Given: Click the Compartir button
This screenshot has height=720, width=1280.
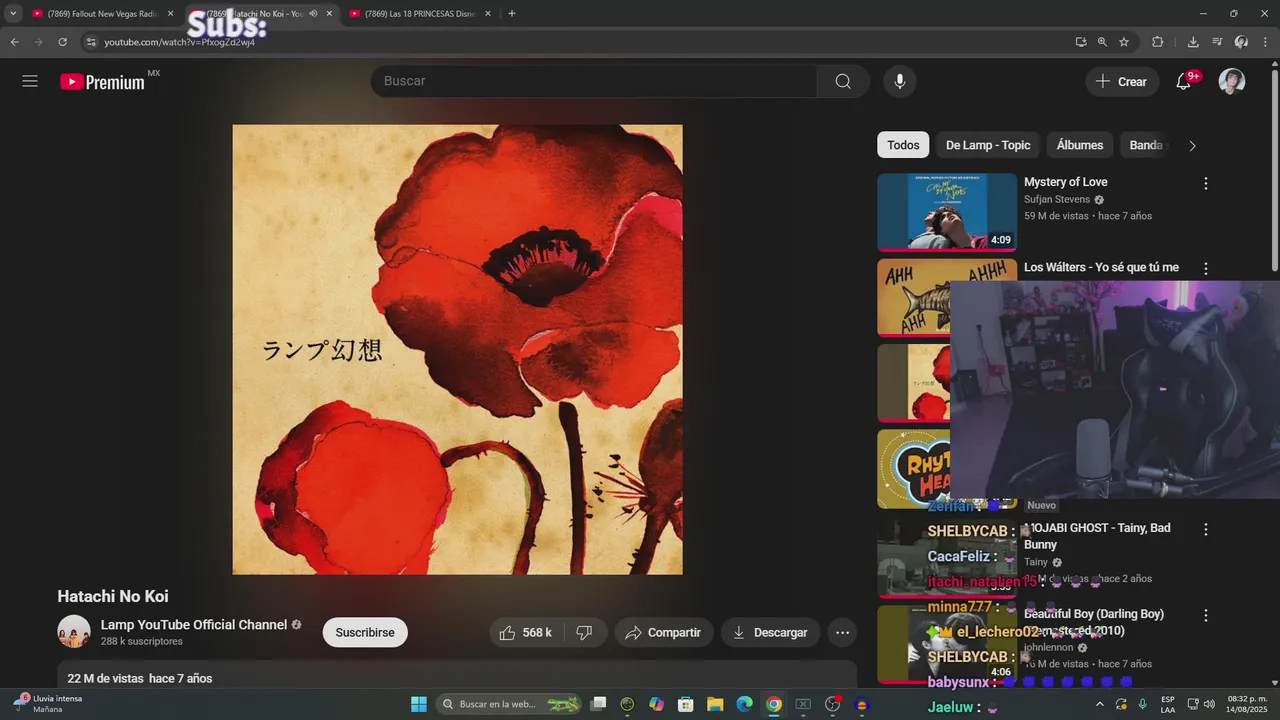Looking at the screenshot, I should 664,632.
